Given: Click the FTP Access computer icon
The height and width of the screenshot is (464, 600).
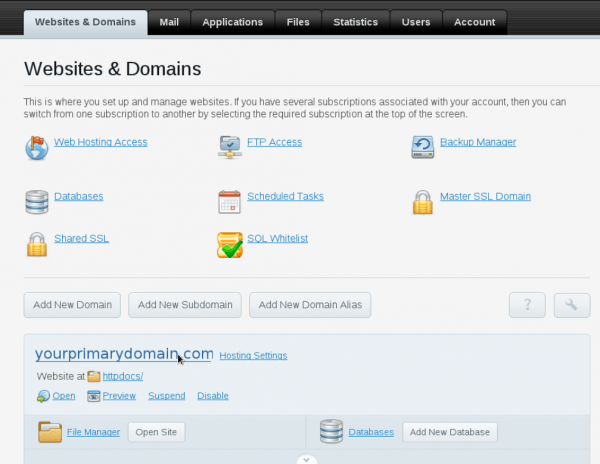Looking at the screenshot, I should coord(230,148).
